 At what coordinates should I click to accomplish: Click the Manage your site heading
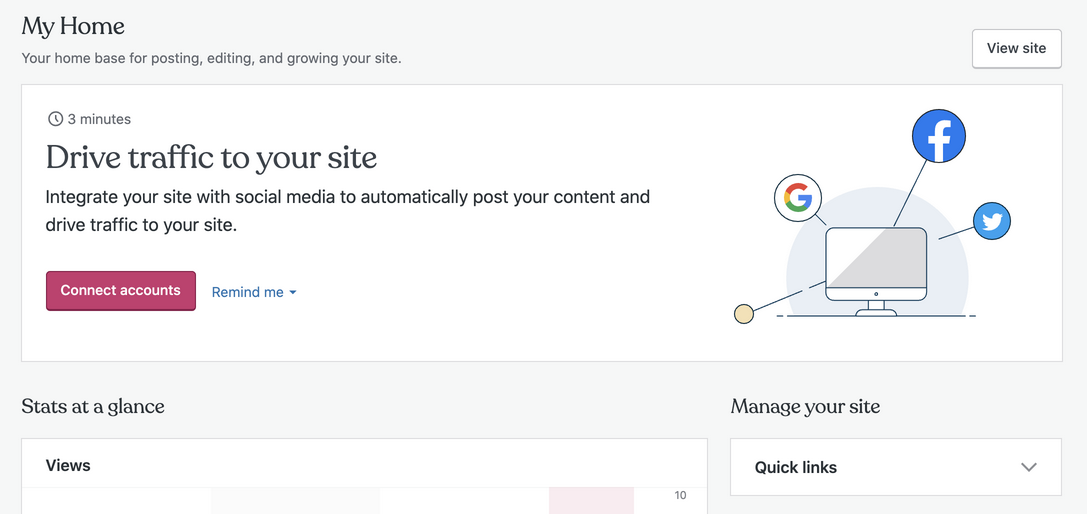pos(806,406)
